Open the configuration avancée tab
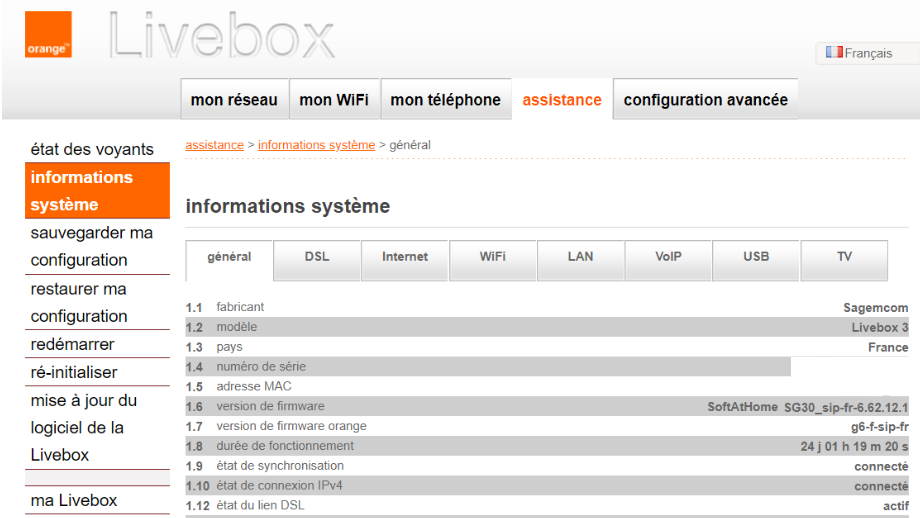 (705, 100)
